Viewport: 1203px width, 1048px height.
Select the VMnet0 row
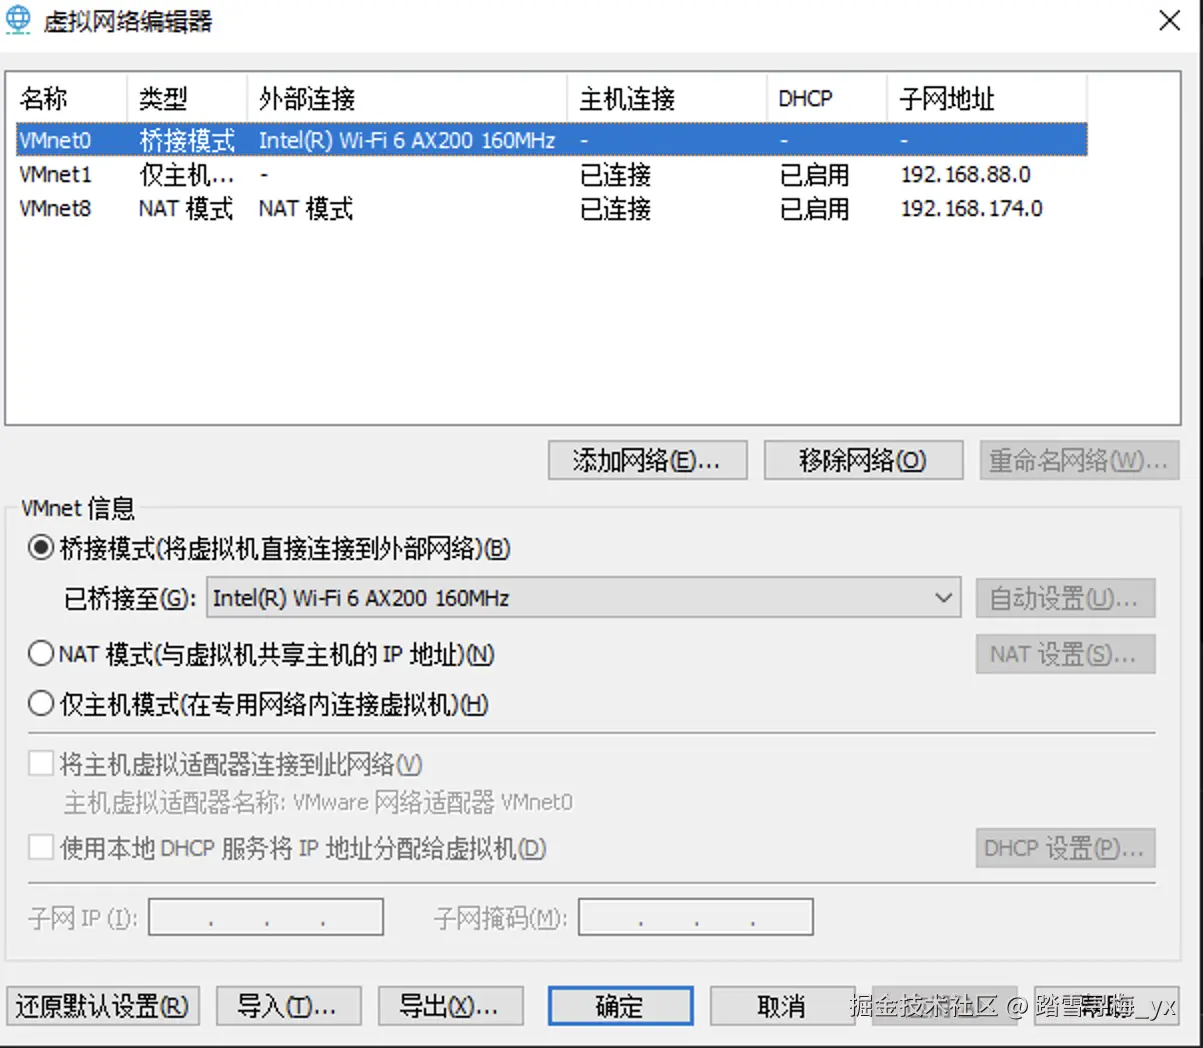click(x=552, y=140)
